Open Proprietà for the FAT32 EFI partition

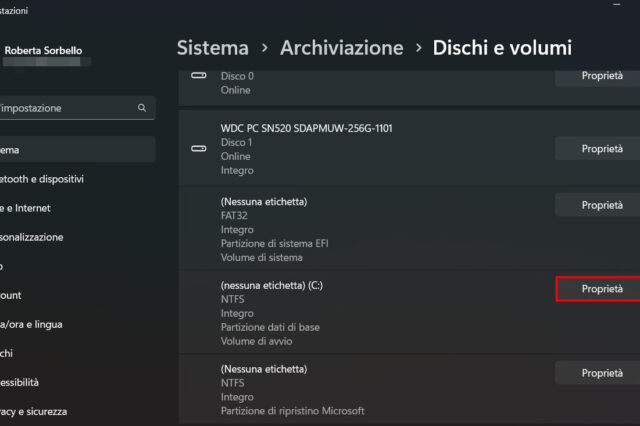click(x=602, y=205)
